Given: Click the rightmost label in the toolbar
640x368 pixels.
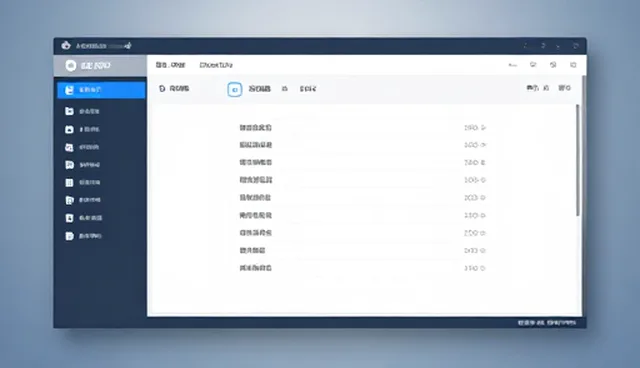Looking at the screenshot, I should pos(564,88).
